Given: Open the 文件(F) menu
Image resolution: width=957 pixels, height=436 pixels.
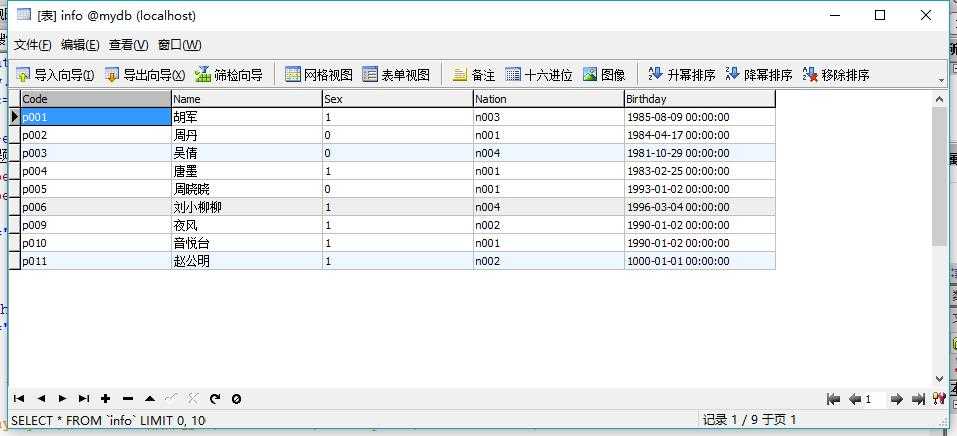Looking at the screenshot, I should click(x=32, y=45).
